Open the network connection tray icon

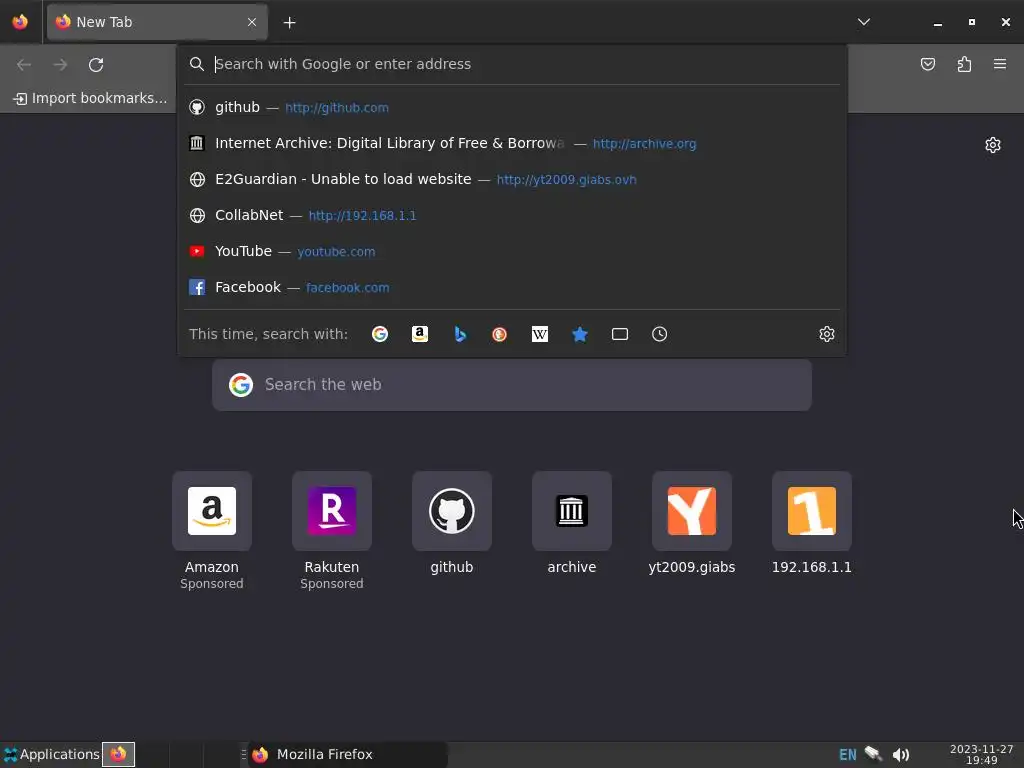point(873,754)
